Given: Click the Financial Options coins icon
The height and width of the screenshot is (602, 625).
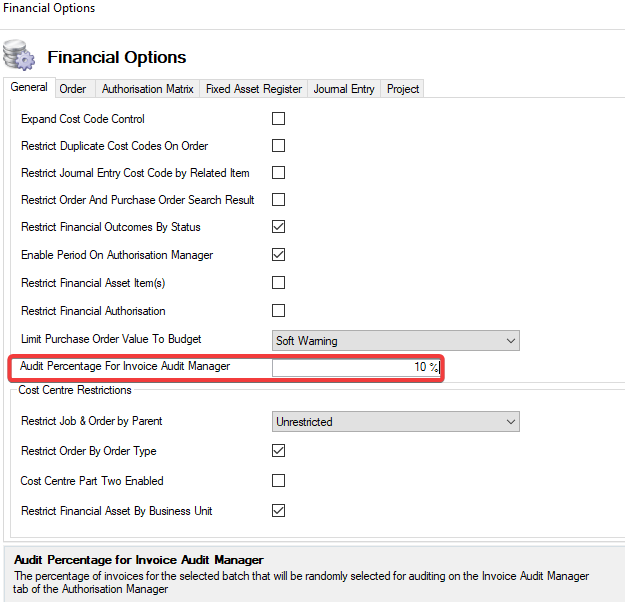Looking at the screenshot, I should (x=17, y=54).
